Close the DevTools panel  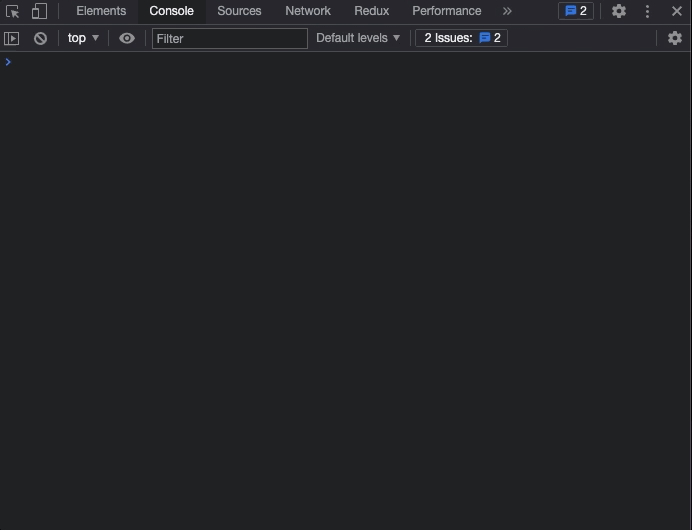point(677,11)
